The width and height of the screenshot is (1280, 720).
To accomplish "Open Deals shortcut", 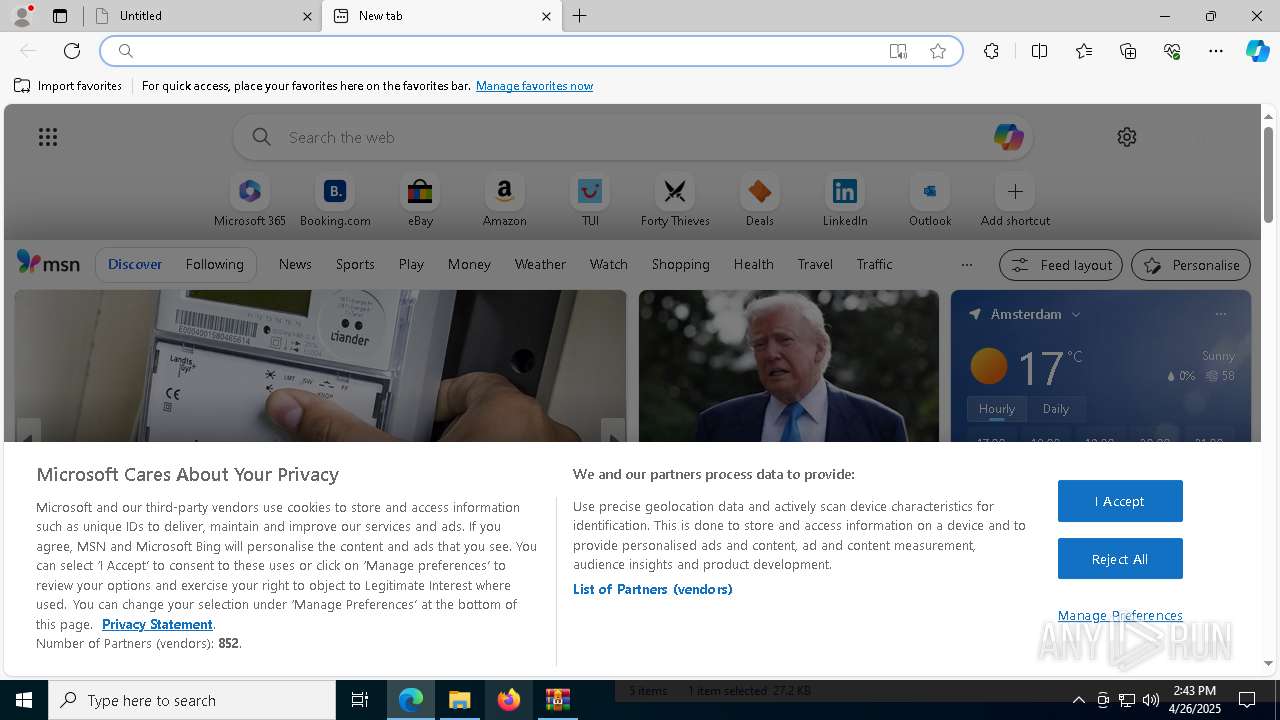I will pyautogui.click(x=760, y=201).
